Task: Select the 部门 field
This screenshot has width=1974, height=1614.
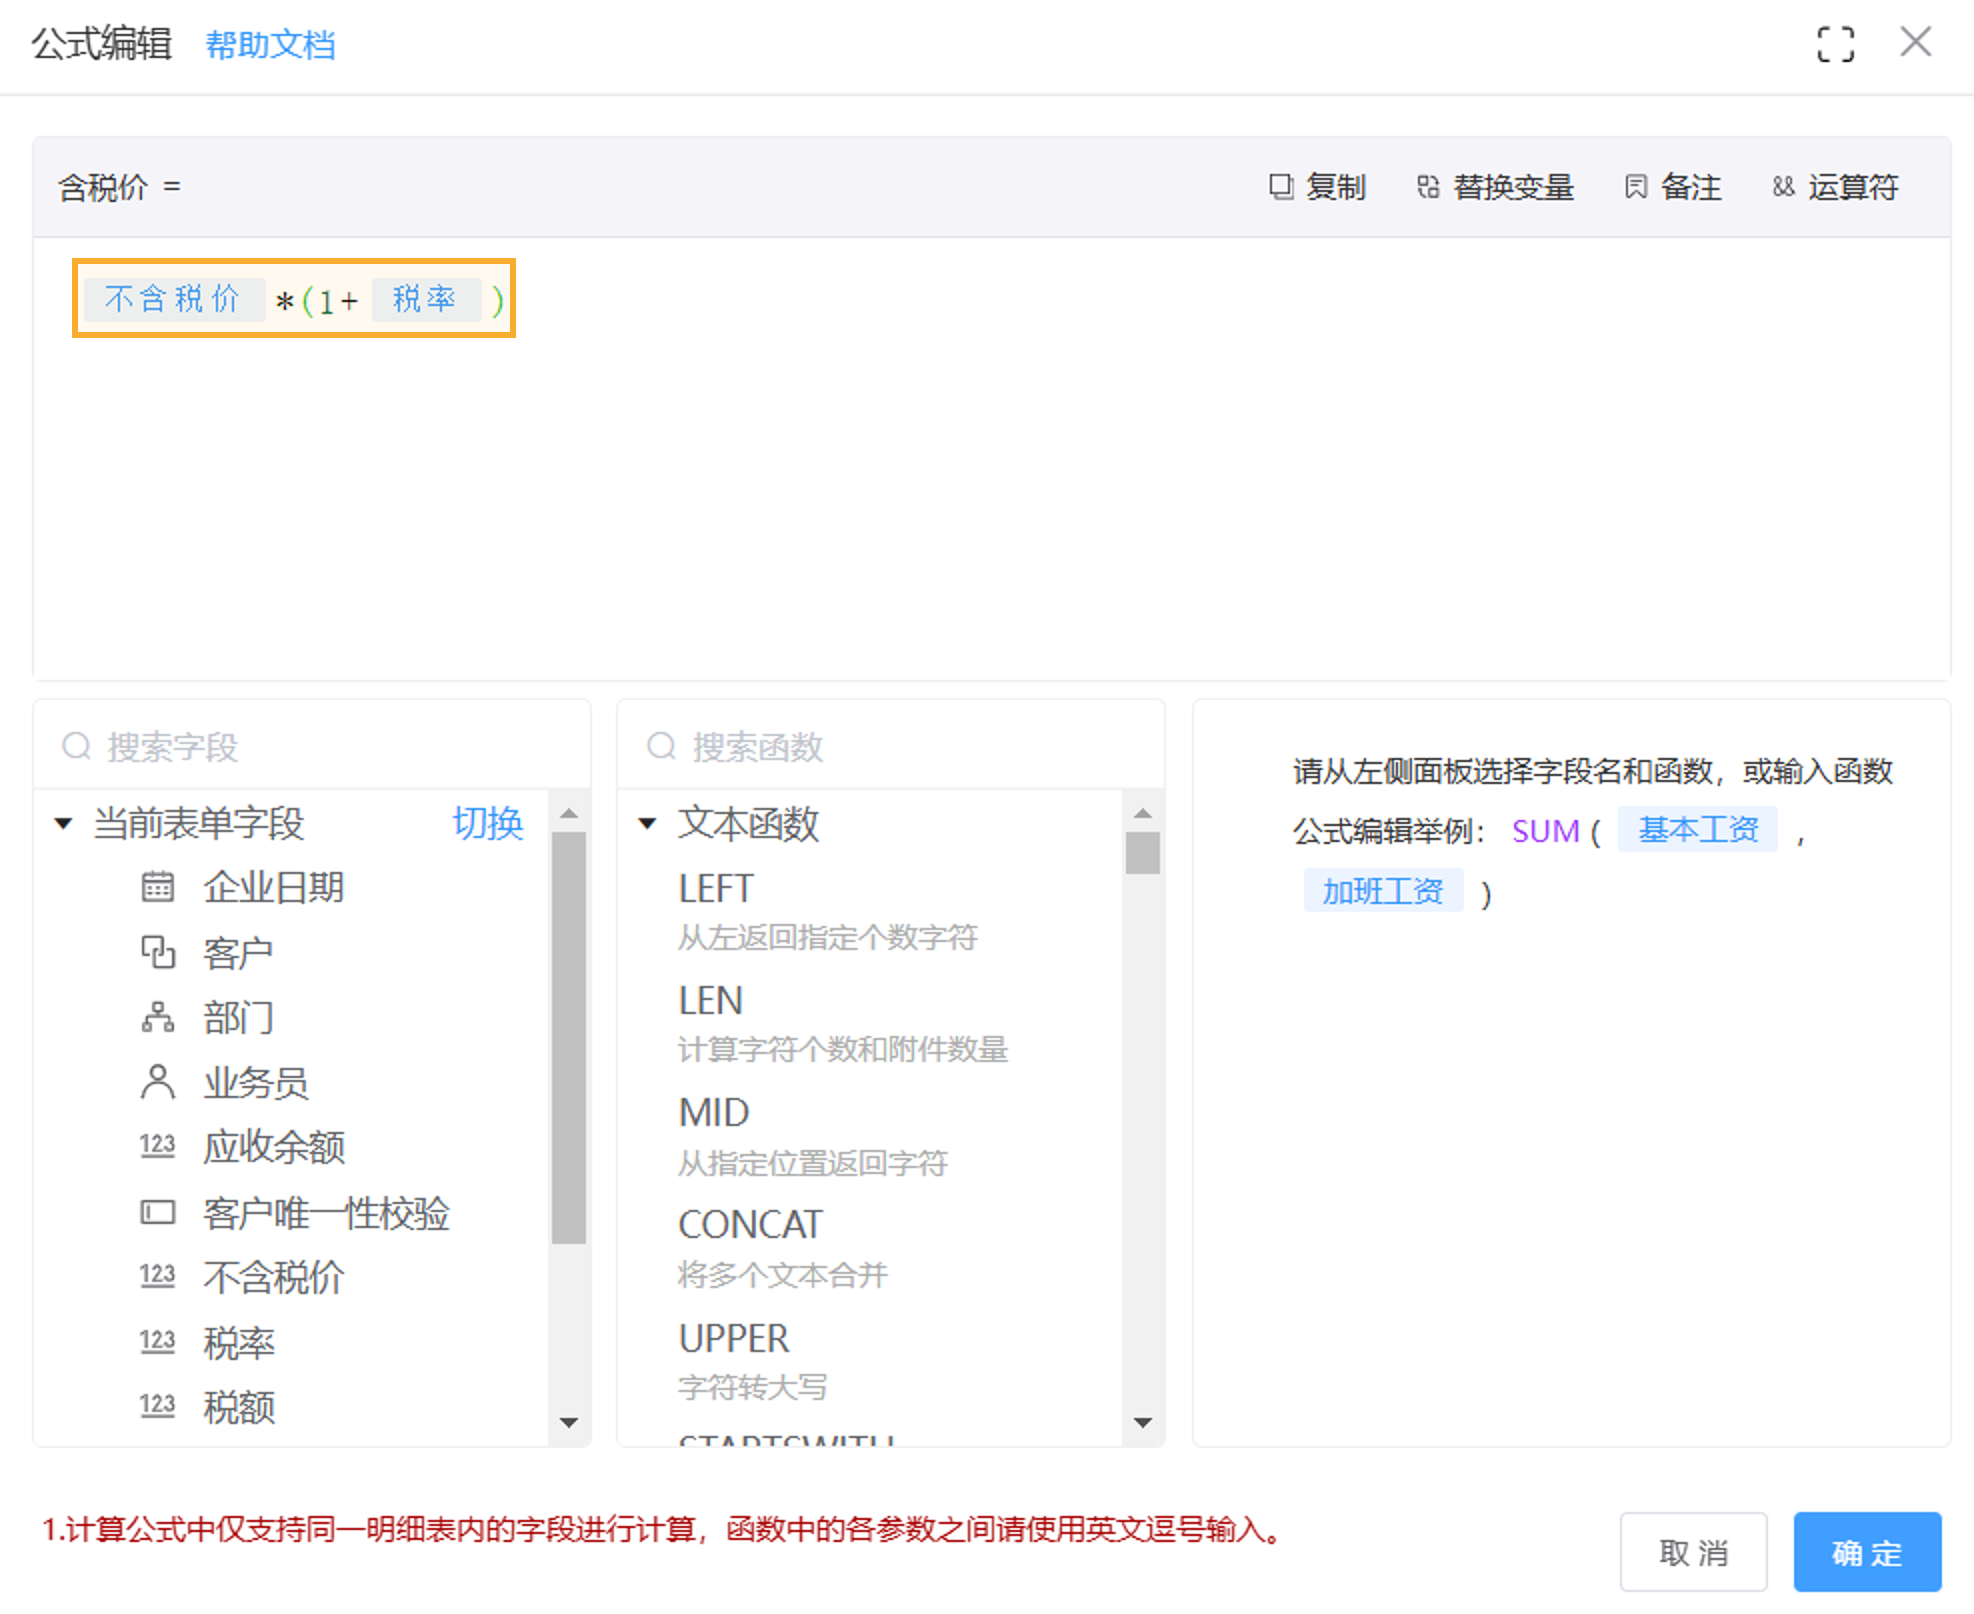Action: [x=238, y=1018]
